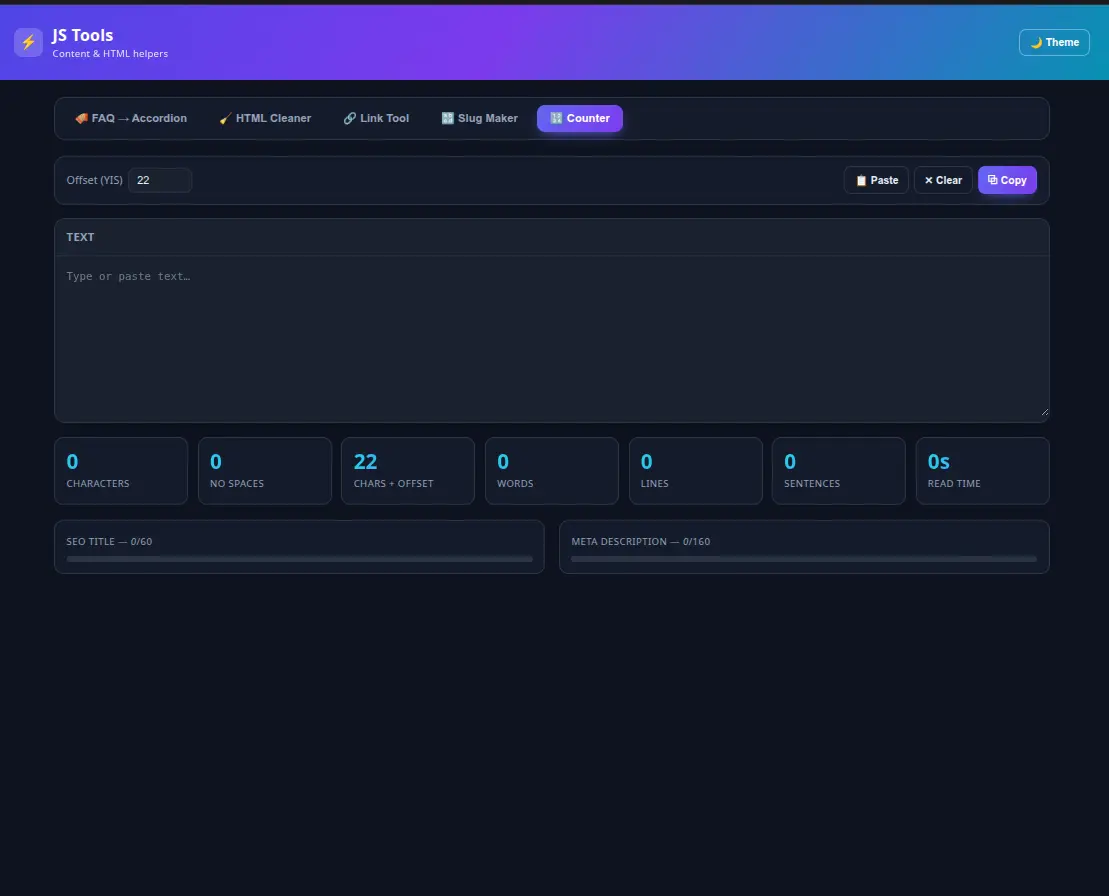Select the Counter tab
This screenshot has width=1109, height=896.
click(580, 118)
